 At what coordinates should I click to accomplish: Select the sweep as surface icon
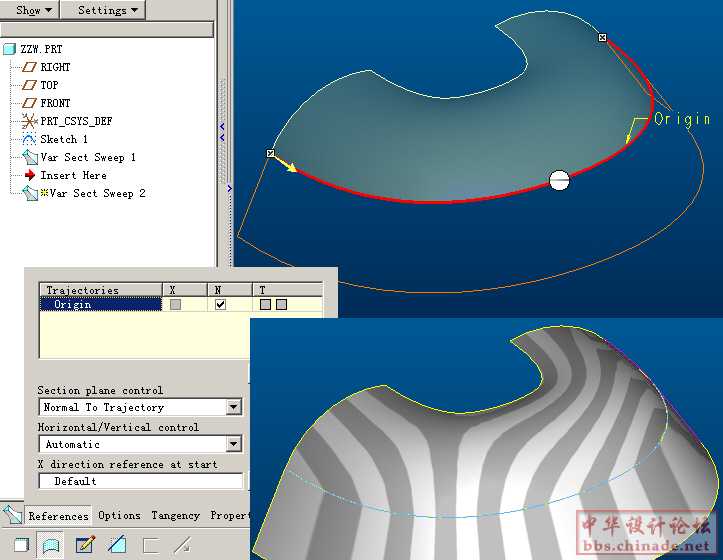click(49, 545)
